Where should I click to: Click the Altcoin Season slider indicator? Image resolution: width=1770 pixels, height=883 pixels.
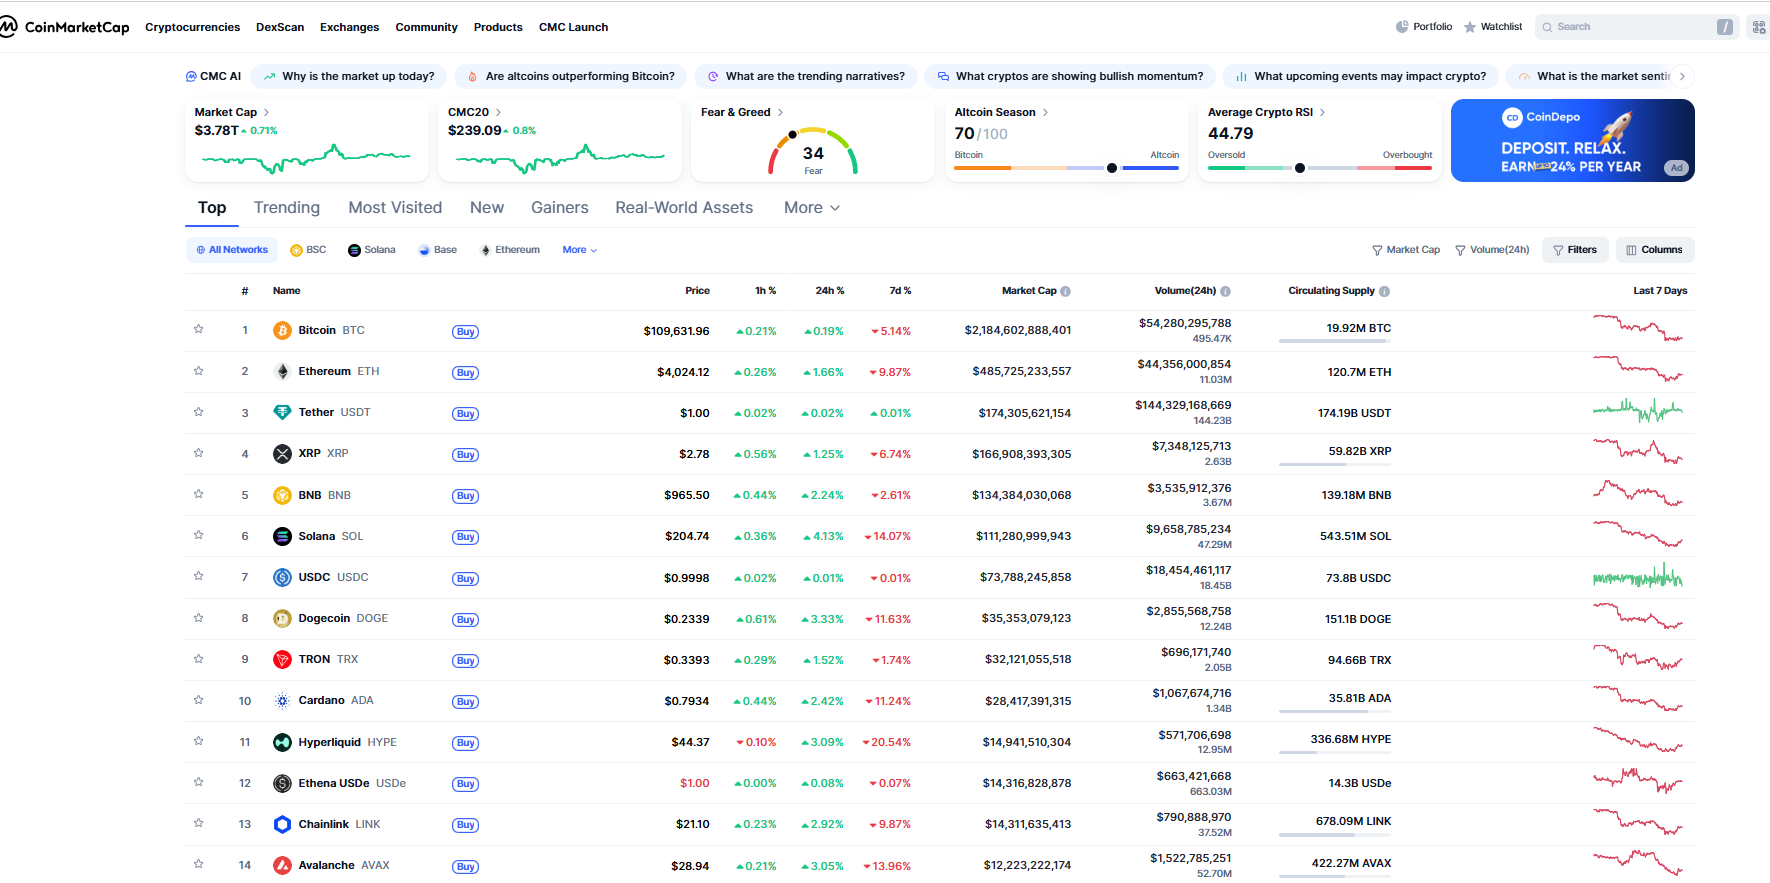point(1111,168)
